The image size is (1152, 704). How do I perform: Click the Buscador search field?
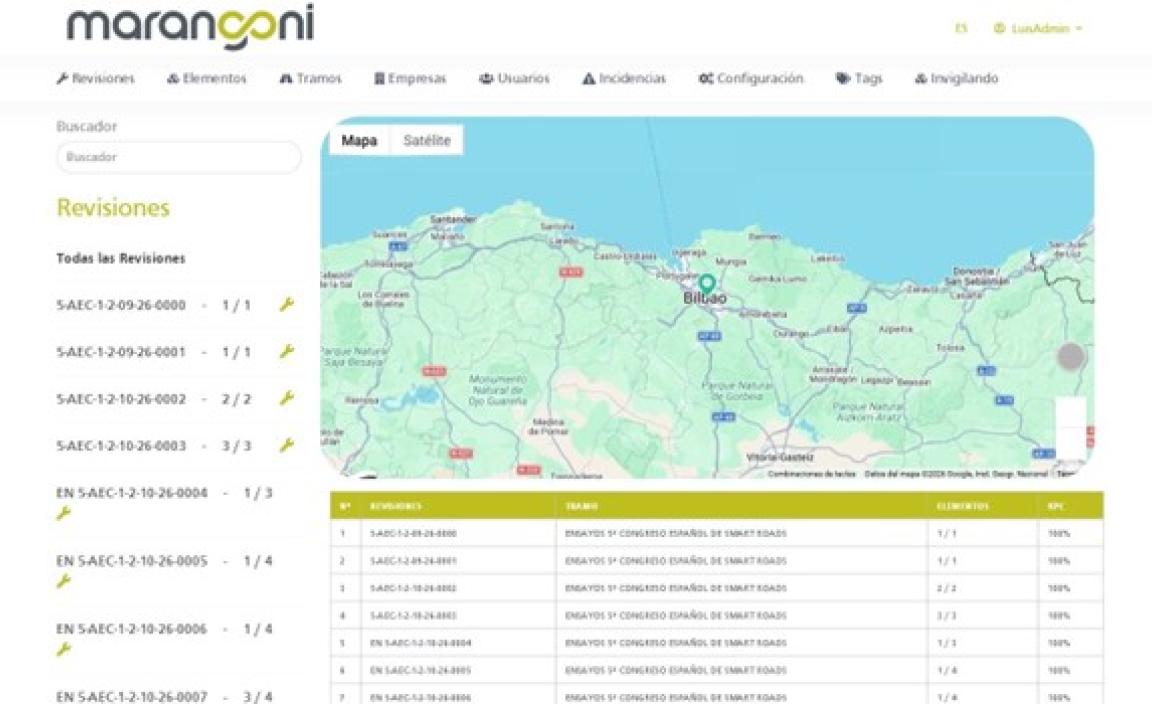(179, 157)
